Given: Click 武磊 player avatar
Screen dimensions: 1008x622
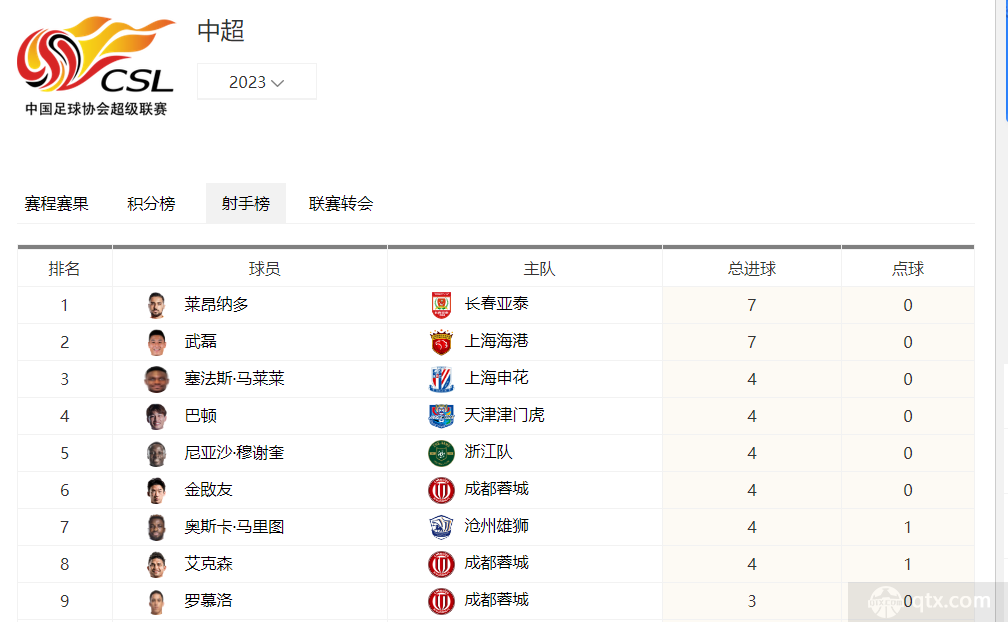Looking at the screenshot, I should 156,342.
